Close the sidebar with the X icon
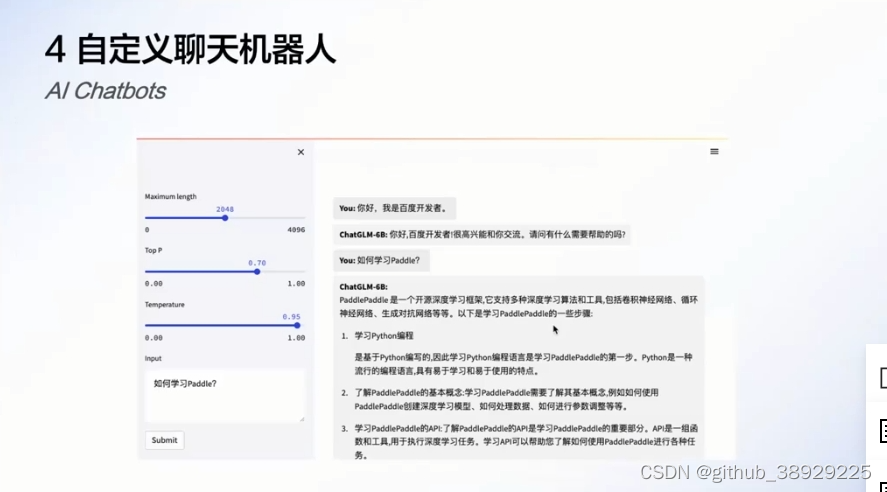Image resolution: width=887 pixels, height=492 pixels. pyautogui.click(x=301, y=152)
